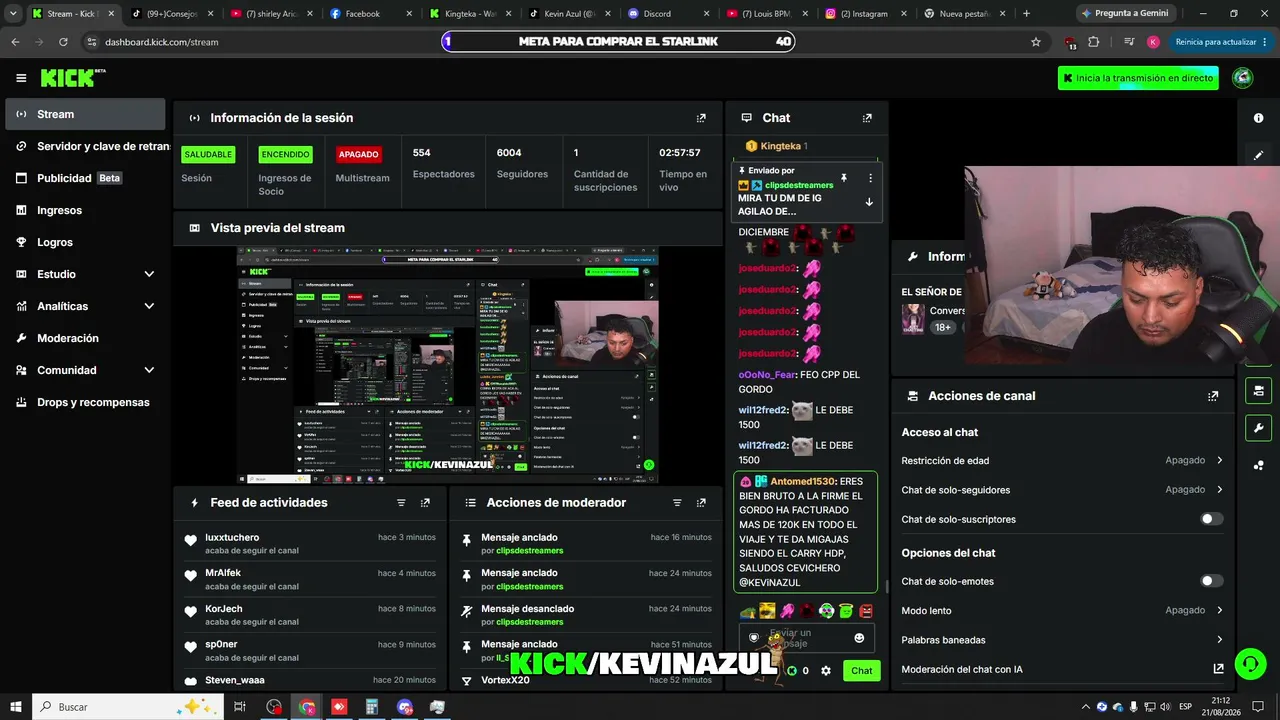
Task: Unpin the pinned chat message
Action: pos(844,178)
